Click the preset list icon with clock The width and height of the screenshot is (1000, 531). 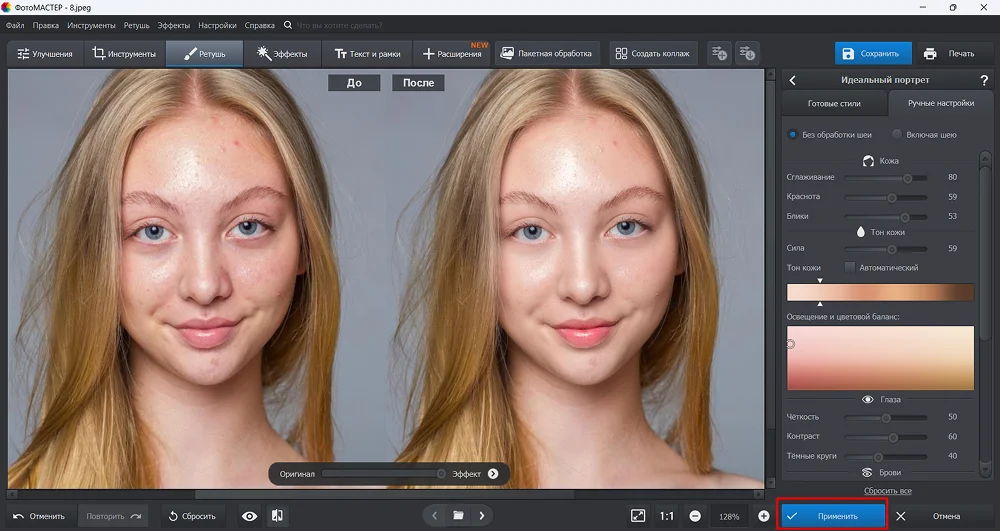tap(747, 54)
